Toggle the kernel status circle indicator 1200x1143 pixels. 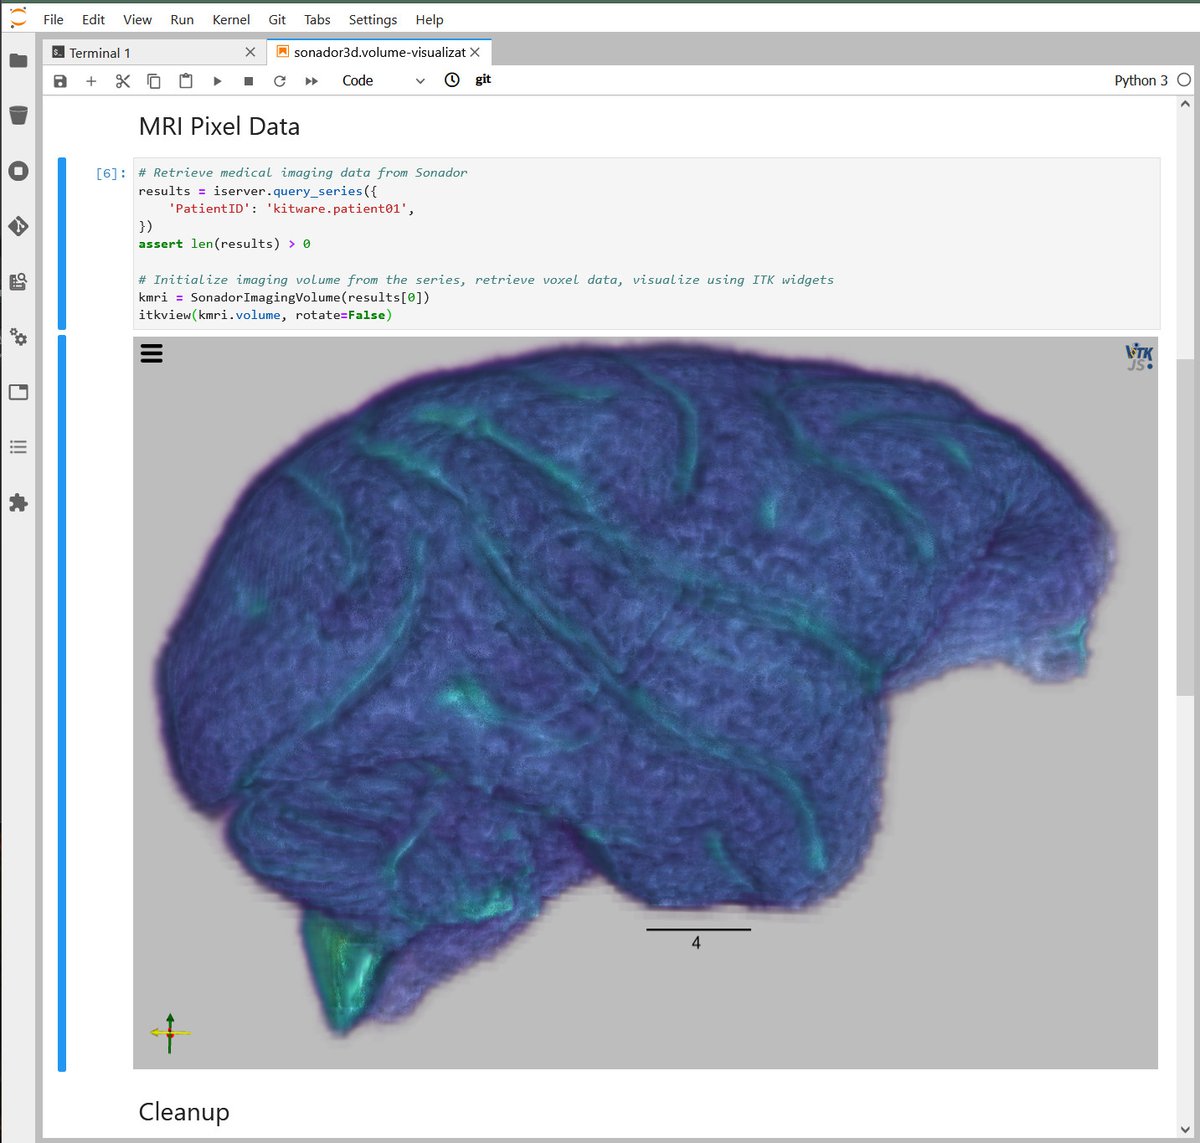1184,80
